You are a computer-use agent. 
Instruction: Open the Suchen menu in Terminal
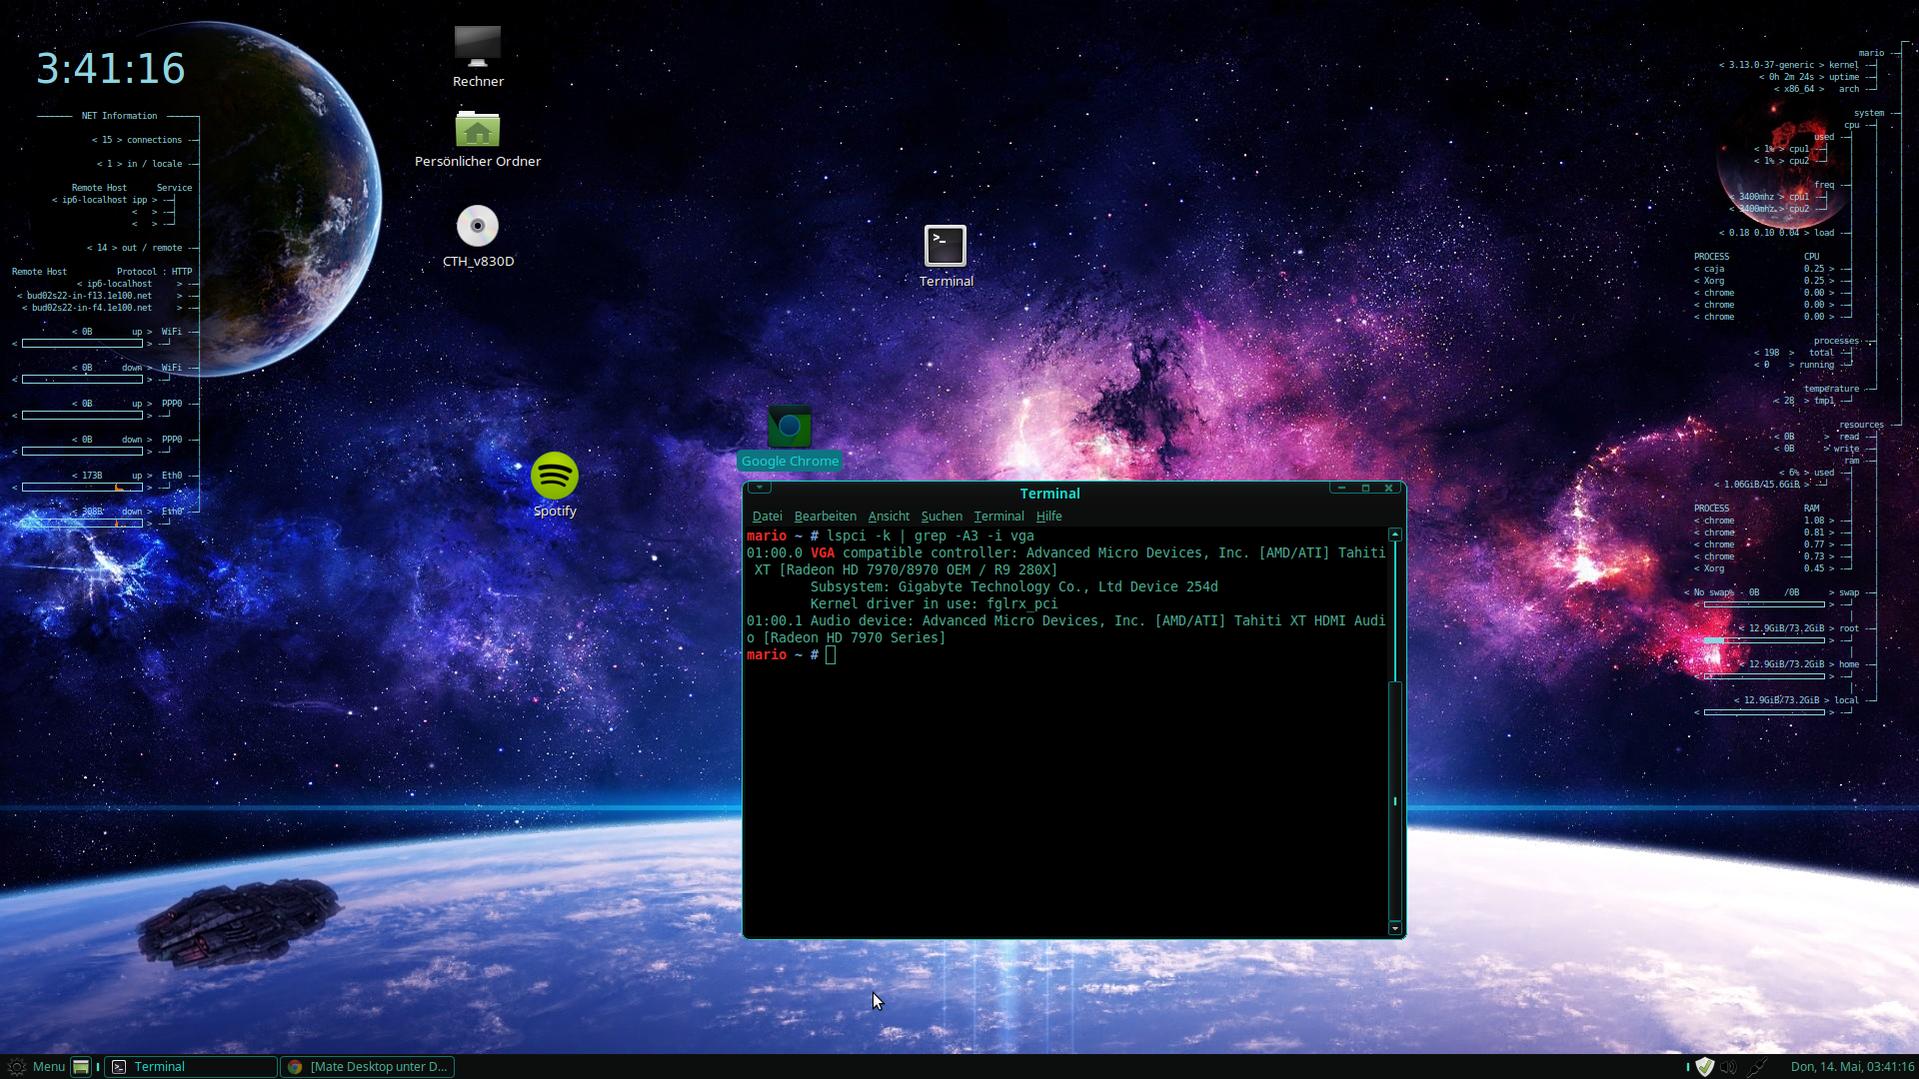coord(941,516)
